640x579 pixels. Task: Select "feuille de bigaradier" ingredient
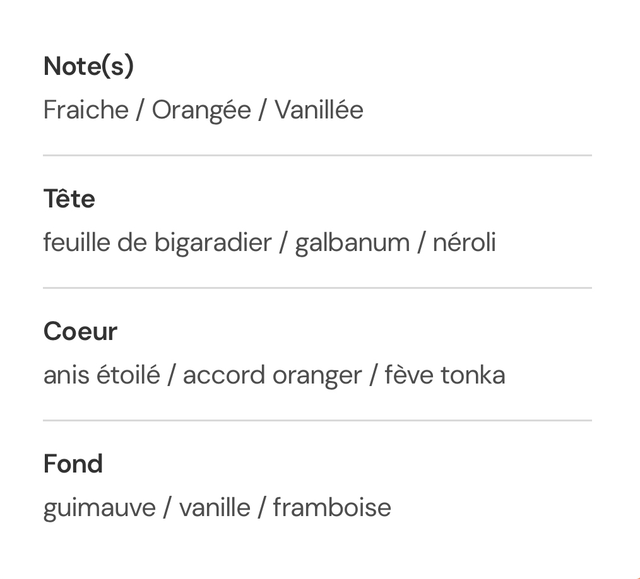click(x=157, y=243)
